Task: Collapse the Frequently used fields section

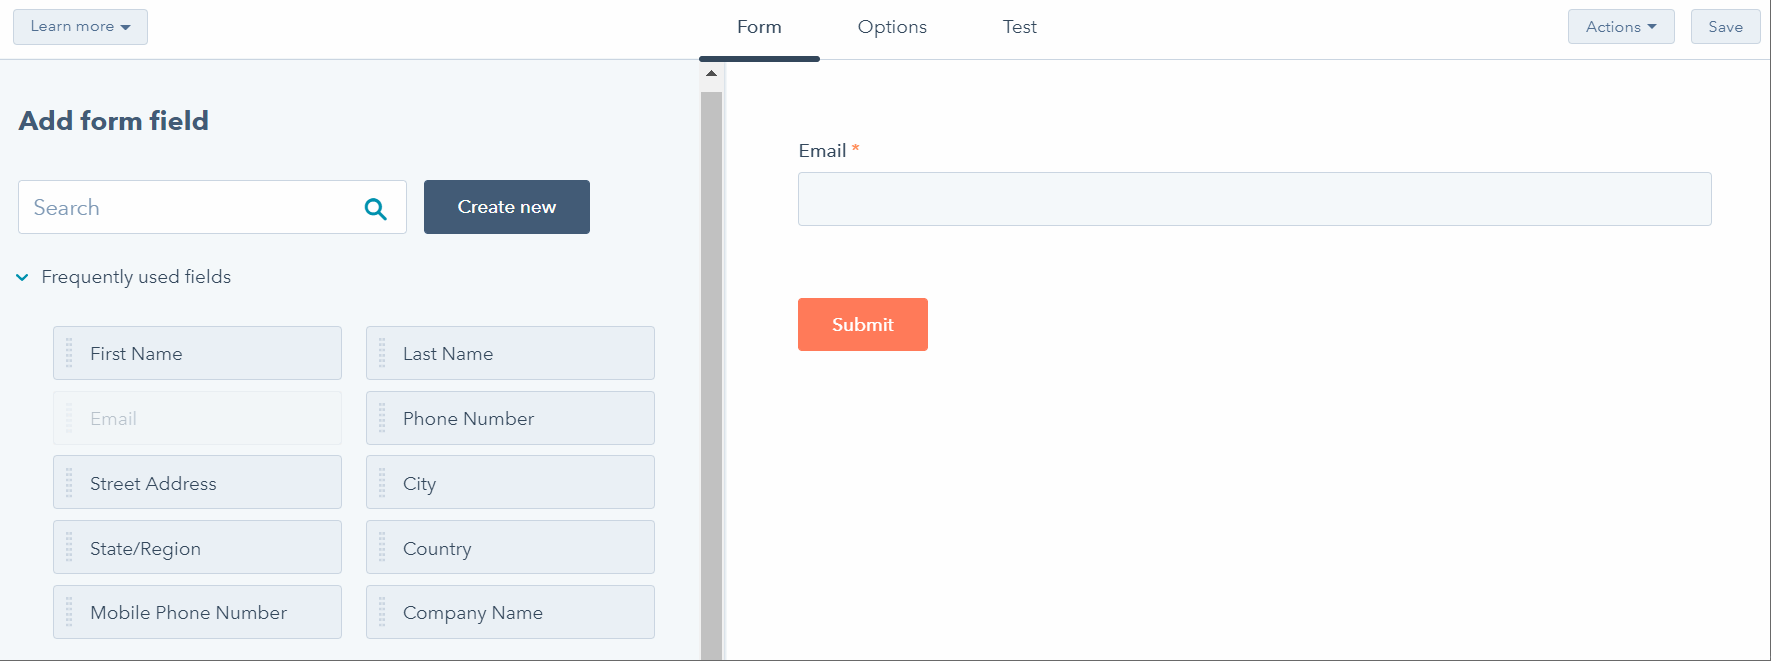Action: point(22,277)
